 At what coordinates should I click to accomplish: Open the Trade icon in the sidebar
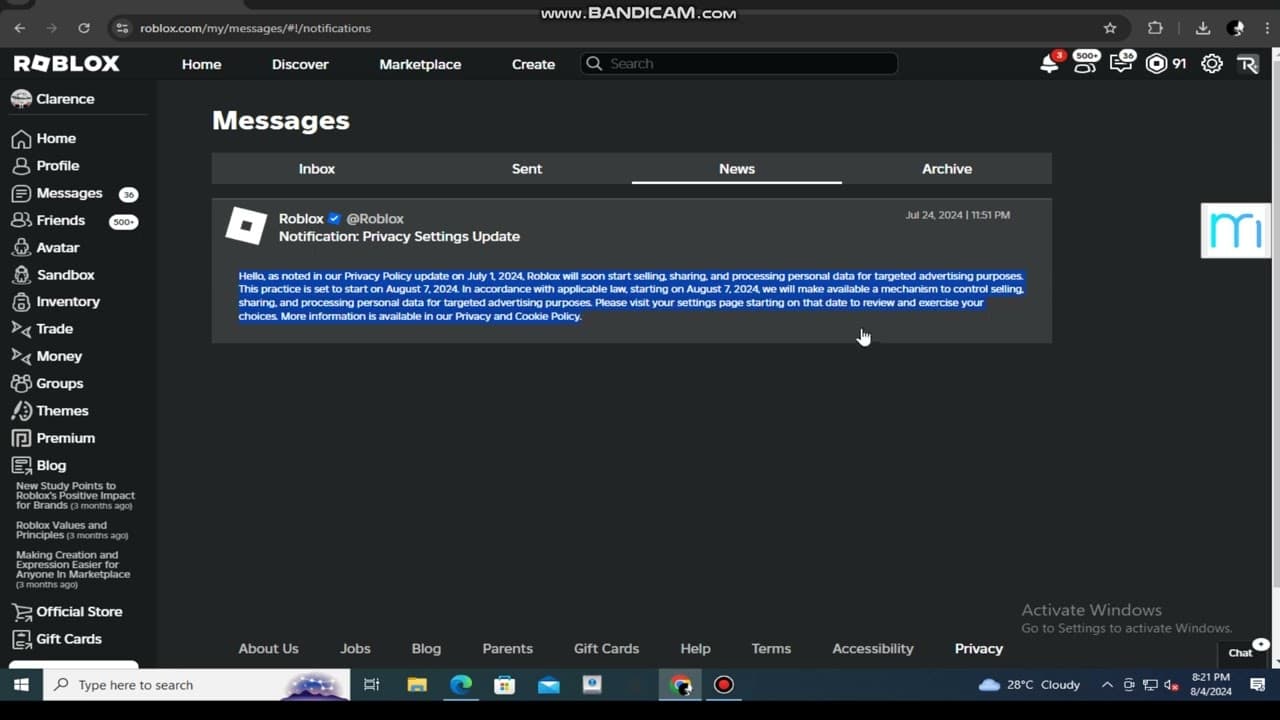[21, 329]
